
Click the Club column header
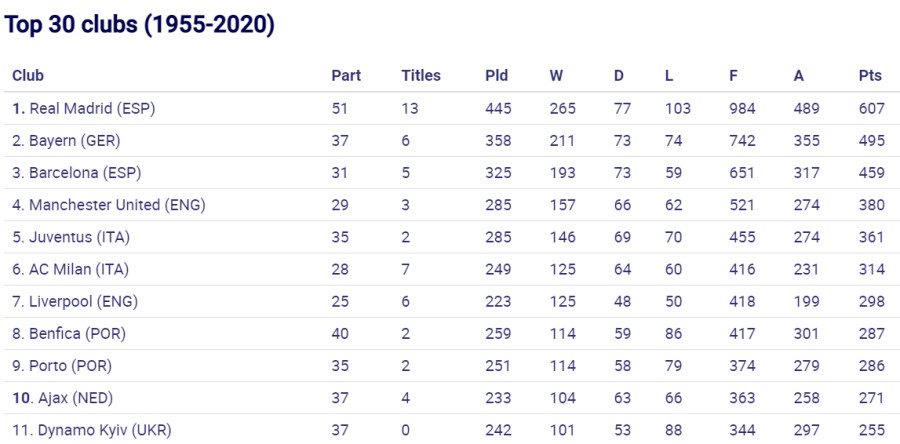coord(28,76)
